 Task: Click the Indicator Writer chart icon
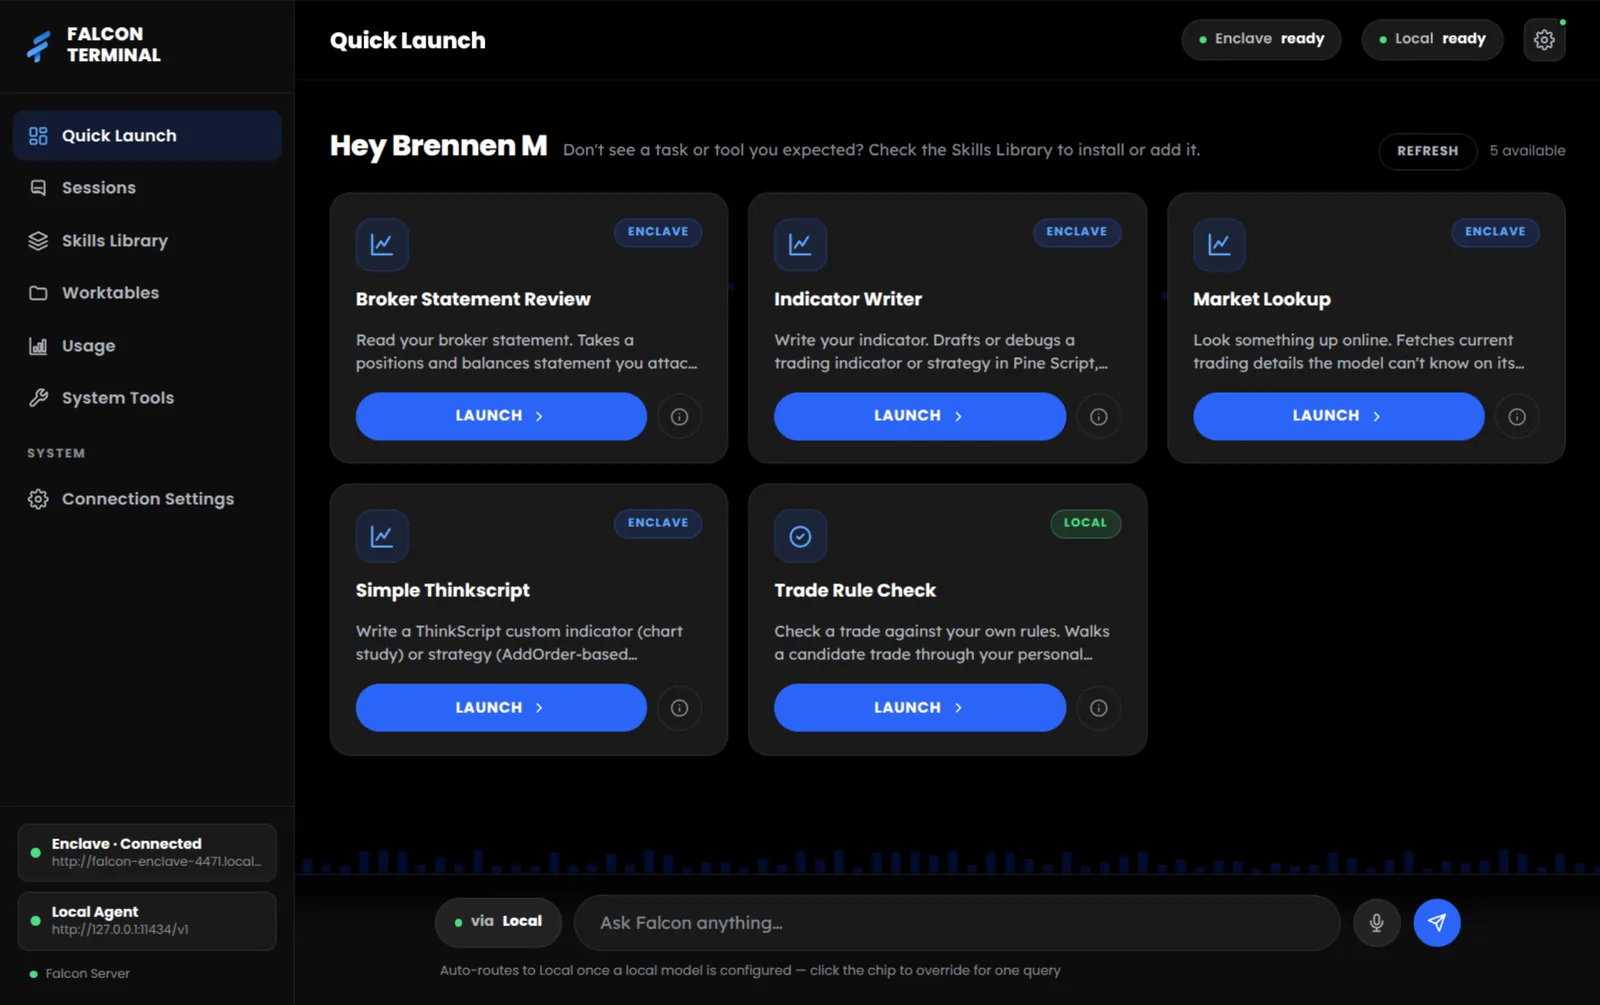click(x=800, y=244)
